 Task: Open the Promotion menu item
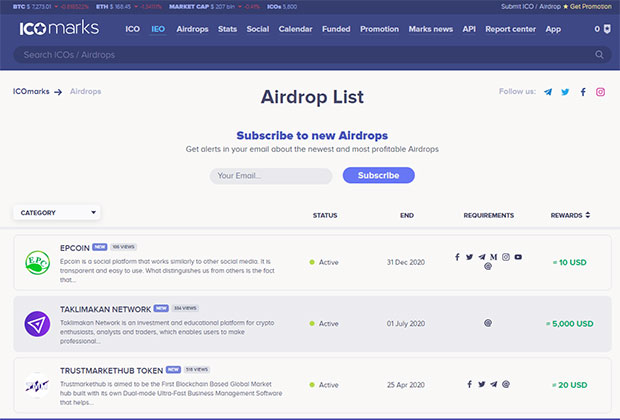380,29
